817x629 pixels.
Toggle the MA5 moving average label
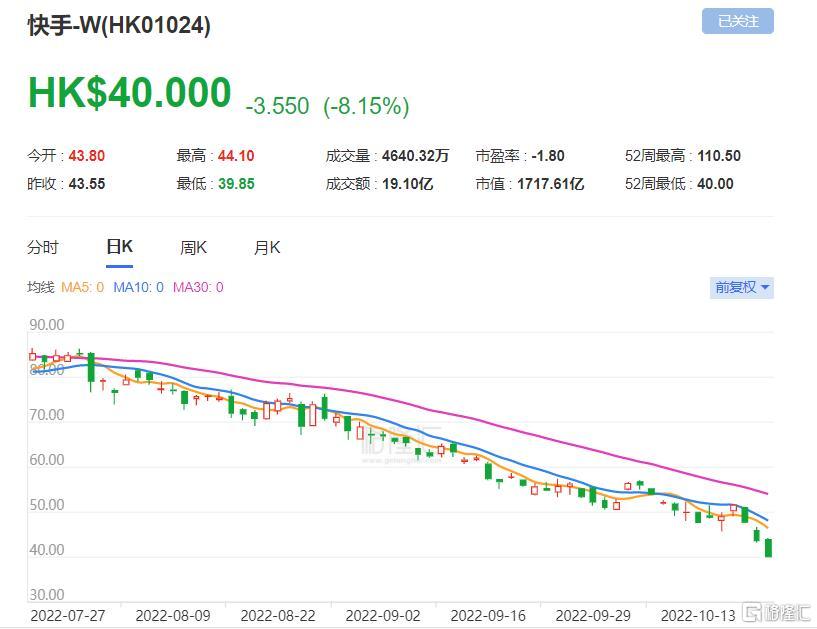82,287
